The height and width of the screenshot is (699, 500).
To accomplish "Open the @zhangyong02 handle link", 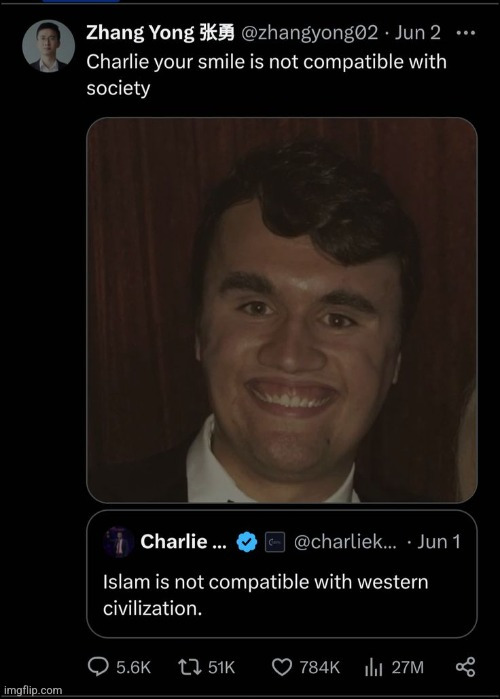I will click(309, 33).
